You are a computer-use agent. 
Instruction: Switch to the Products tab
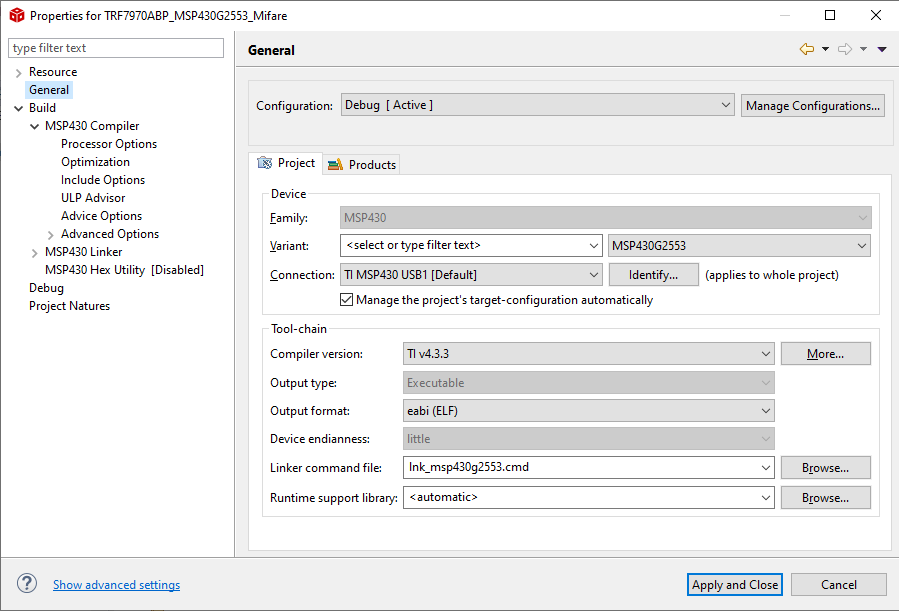tap(362, 165)
